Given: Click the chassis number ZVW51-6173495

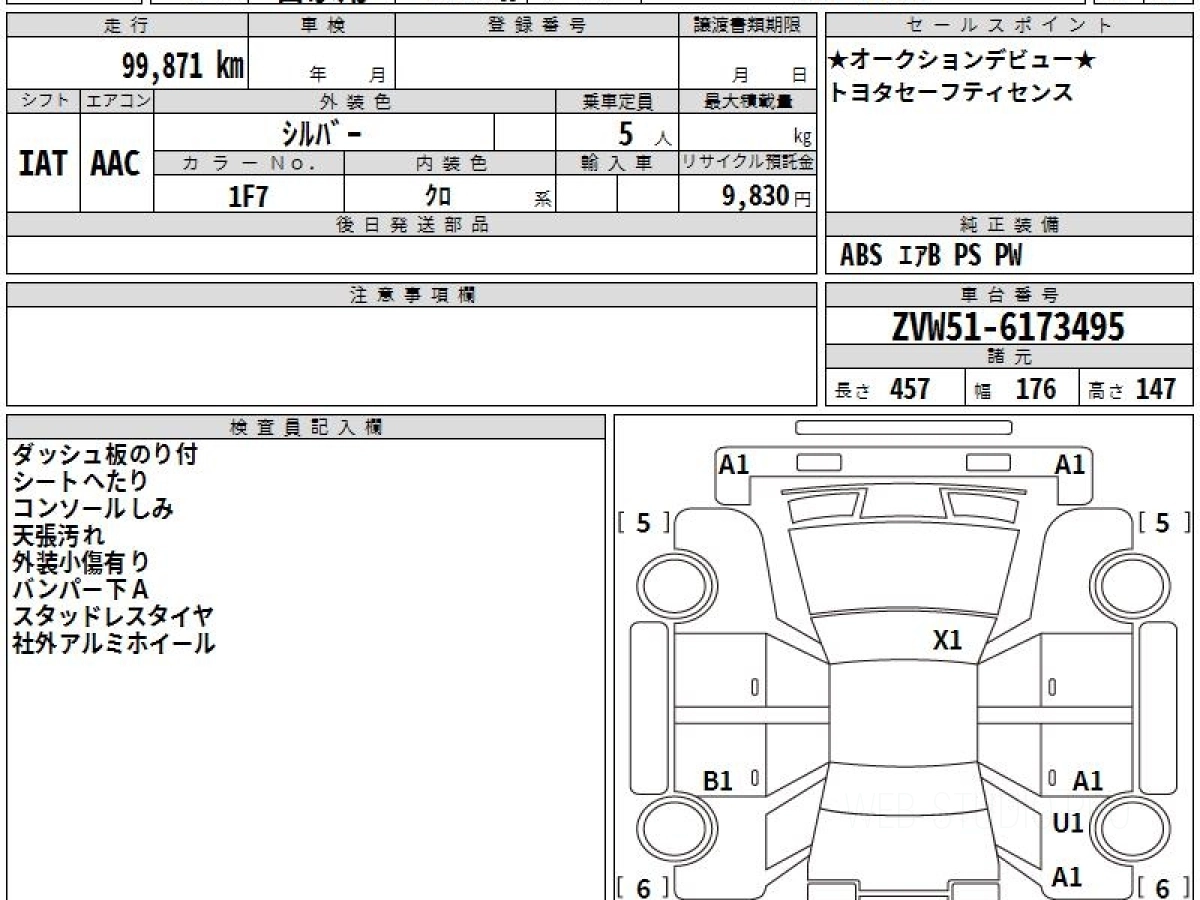Looking at the screenshot, I should (1008, 326).
